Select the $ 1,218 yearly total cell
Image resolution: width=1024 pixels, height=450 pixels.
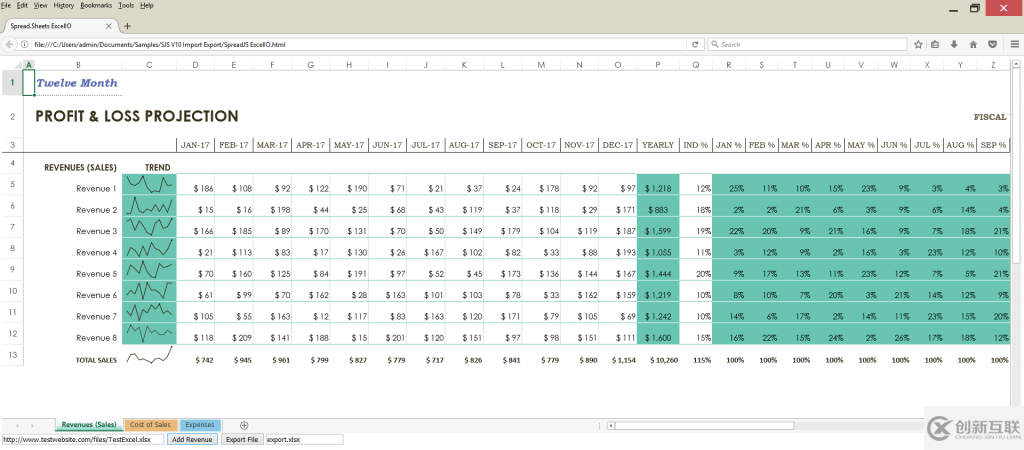click(658, 188)
